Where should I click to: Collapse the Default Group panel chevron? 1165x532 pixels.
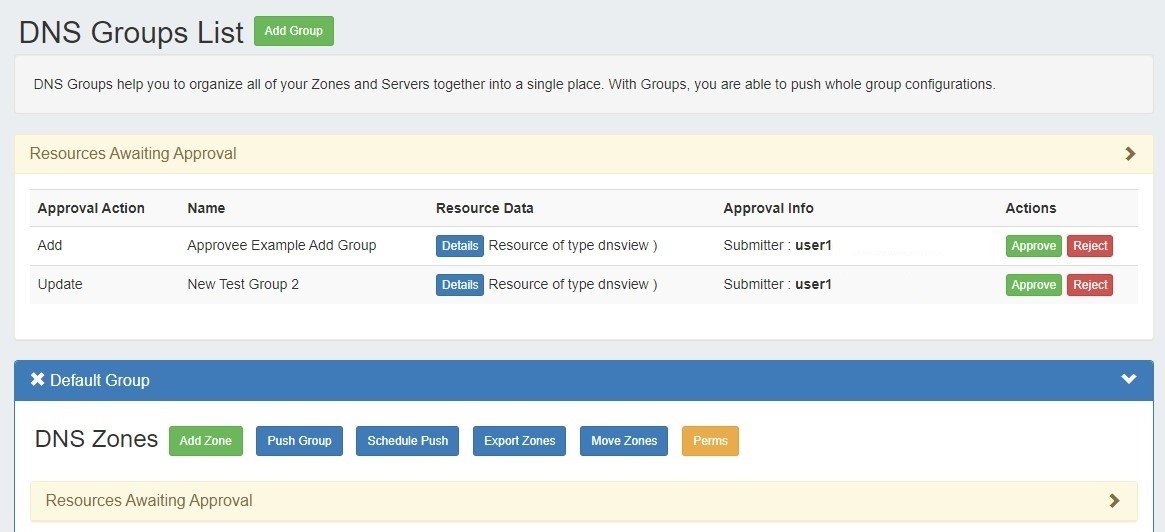coord(1129,380)
